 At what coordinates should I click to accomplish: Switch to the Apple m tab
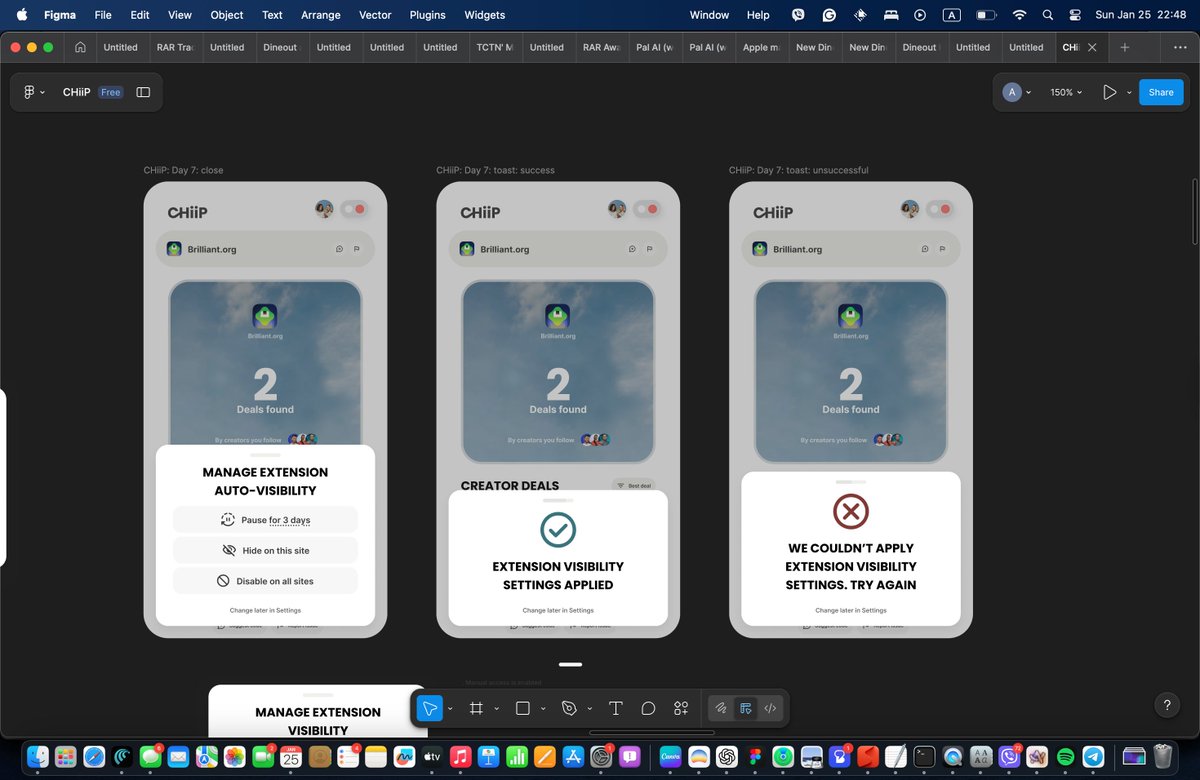pos(760,47)
